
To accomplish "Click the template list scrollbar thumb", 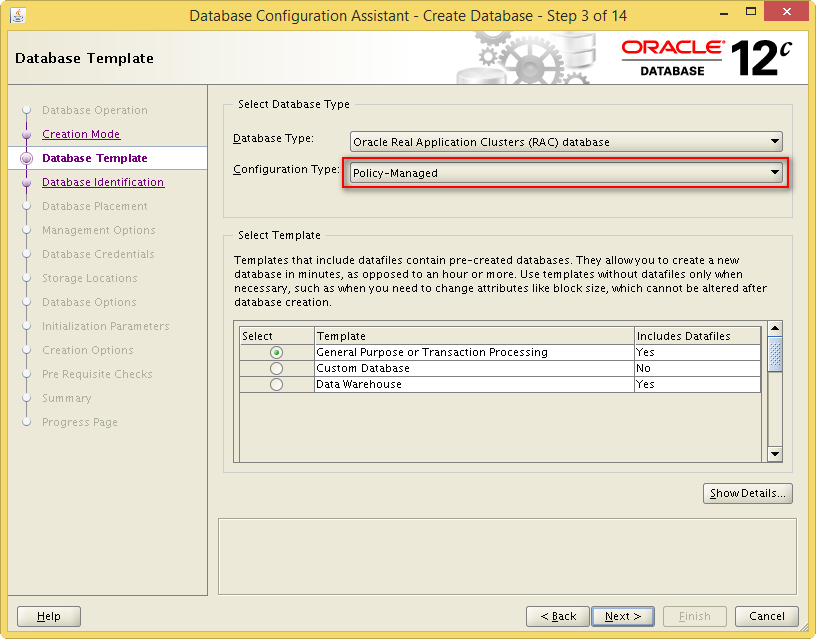I will tap(775, 354).
